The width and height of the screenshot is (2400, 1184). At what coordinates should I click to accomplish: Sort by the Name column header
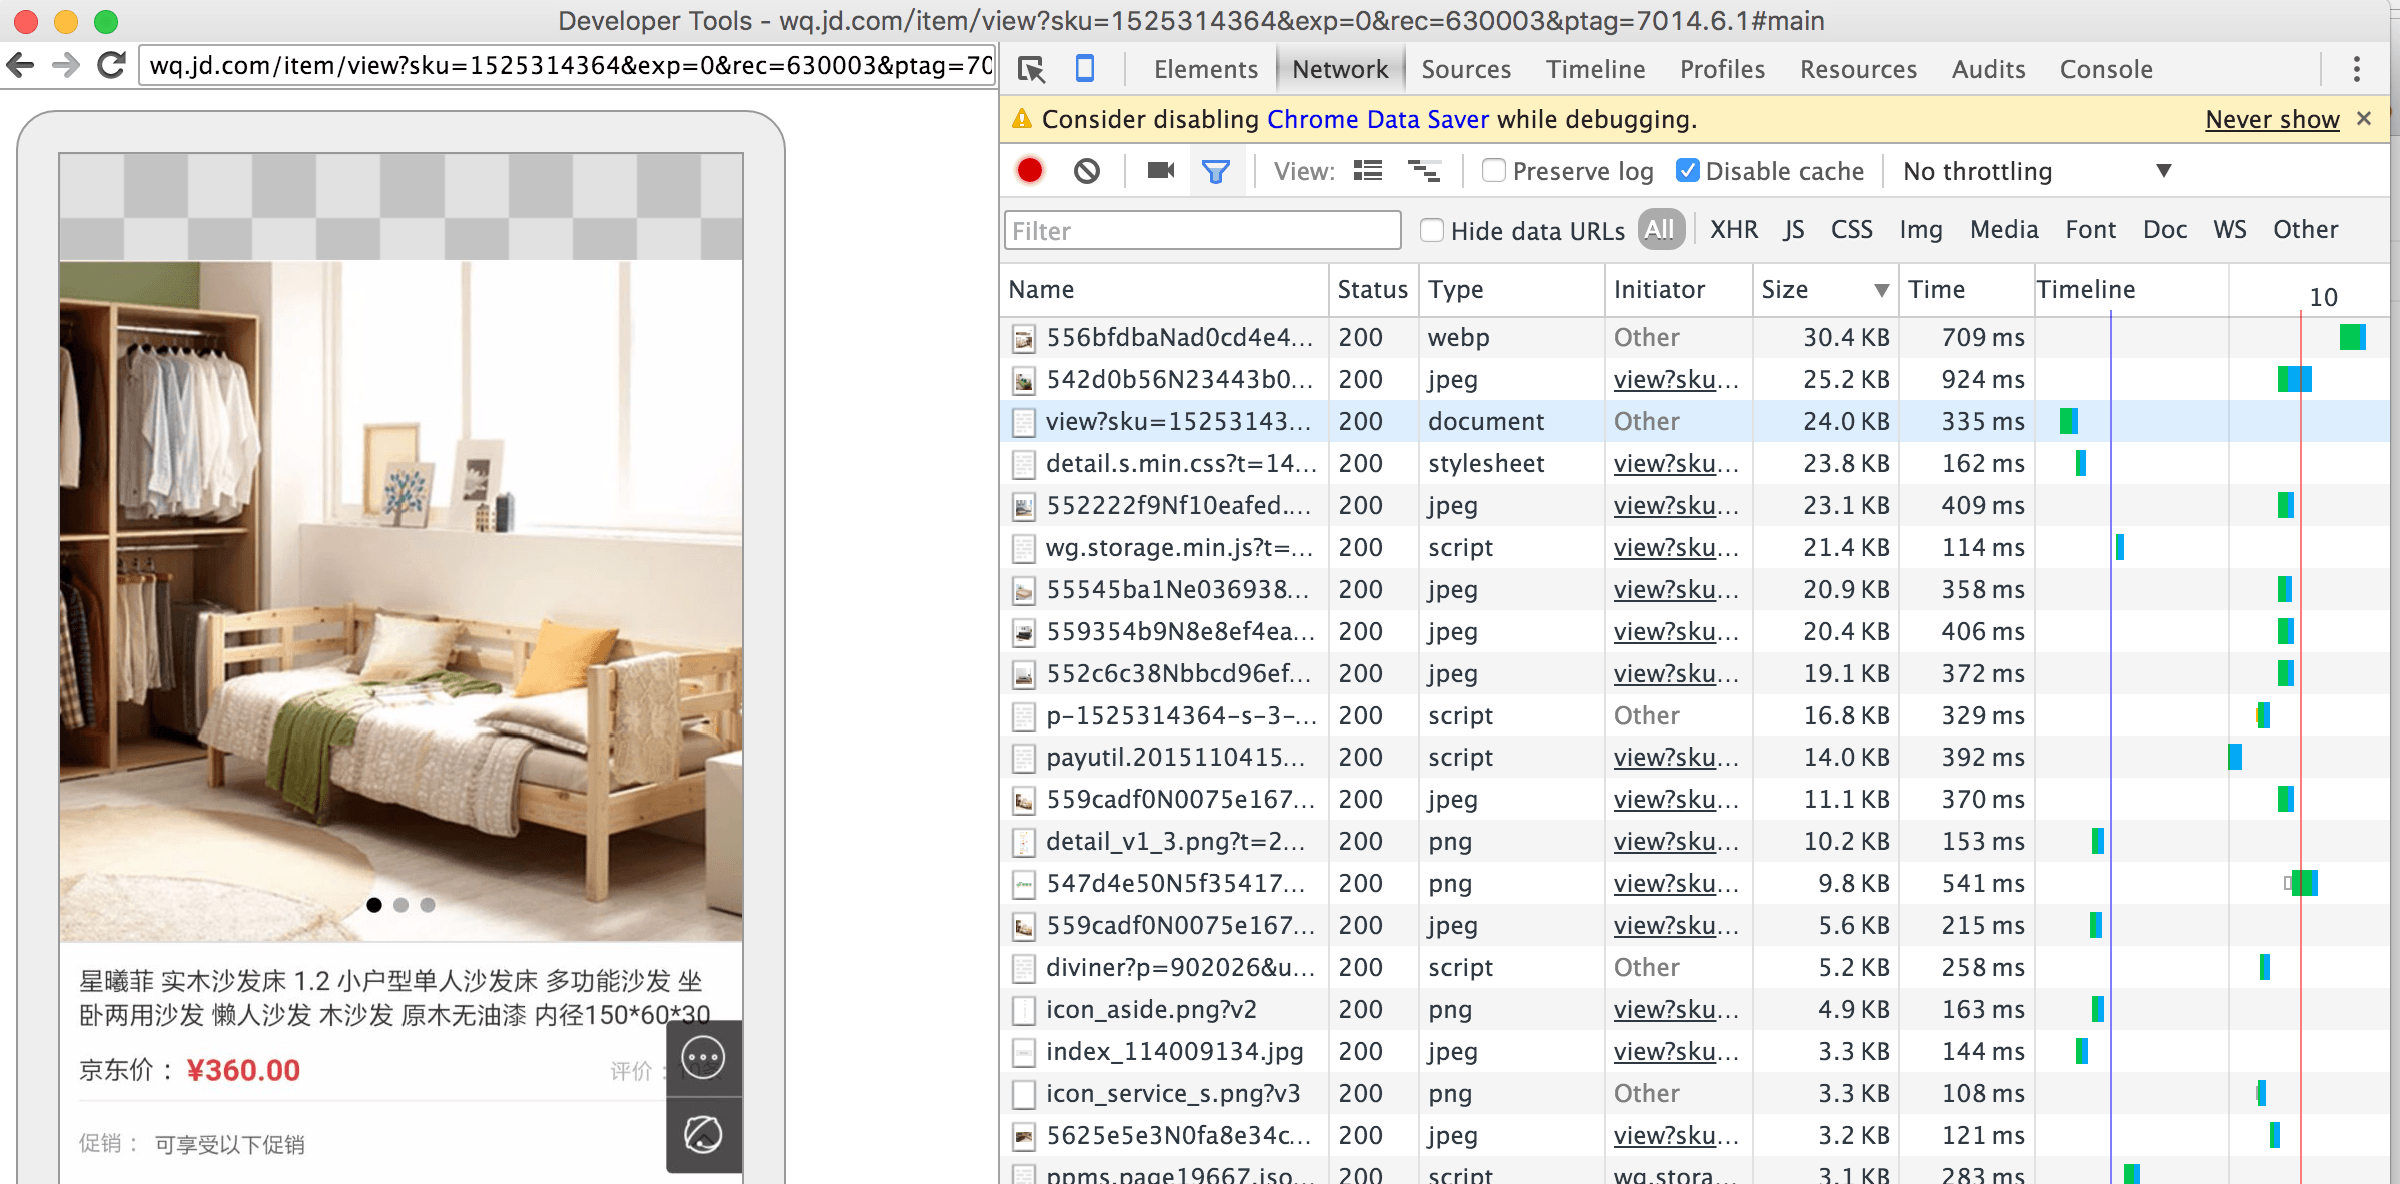click(x=1164, y=290)
